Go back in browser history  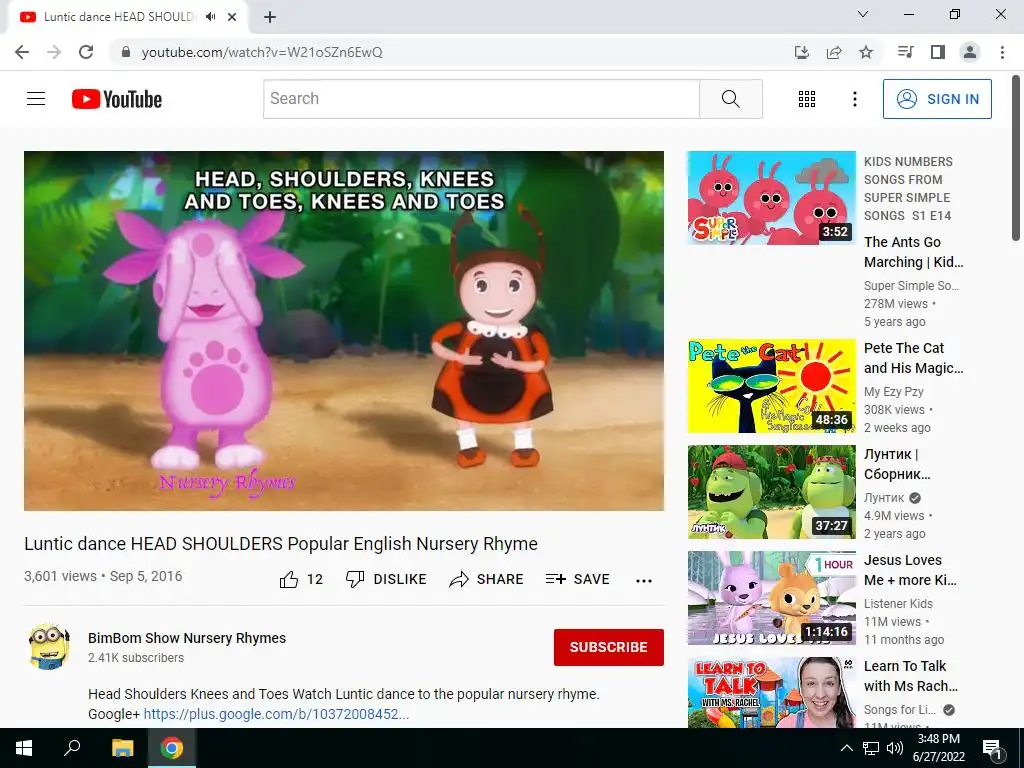click(22, 52)
